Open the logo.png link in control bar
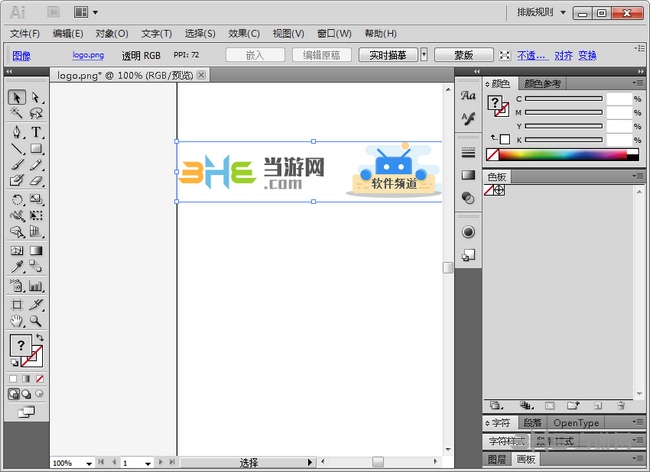 click(88, 55)
